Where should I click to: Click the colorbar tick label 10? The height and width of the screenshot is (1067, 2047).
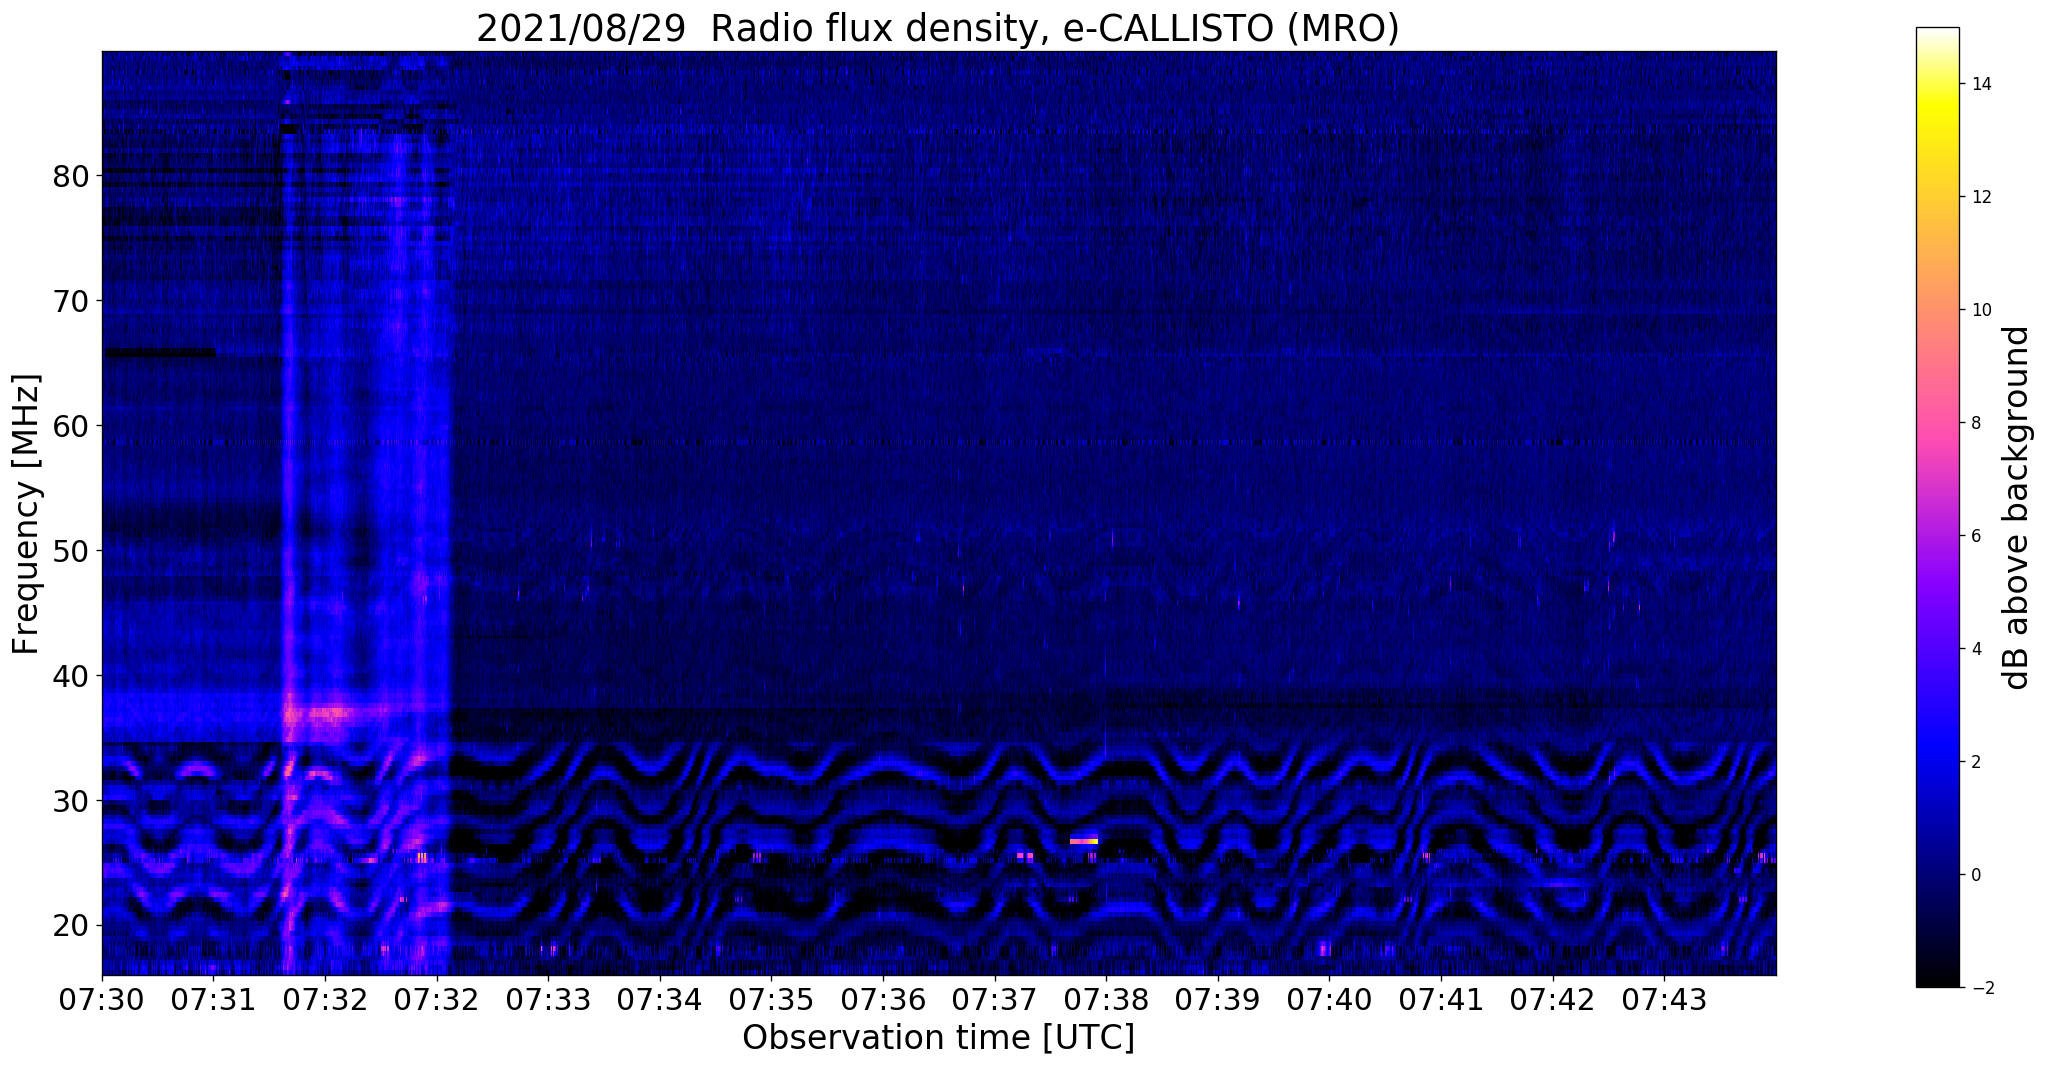[x=1980, y=310]
